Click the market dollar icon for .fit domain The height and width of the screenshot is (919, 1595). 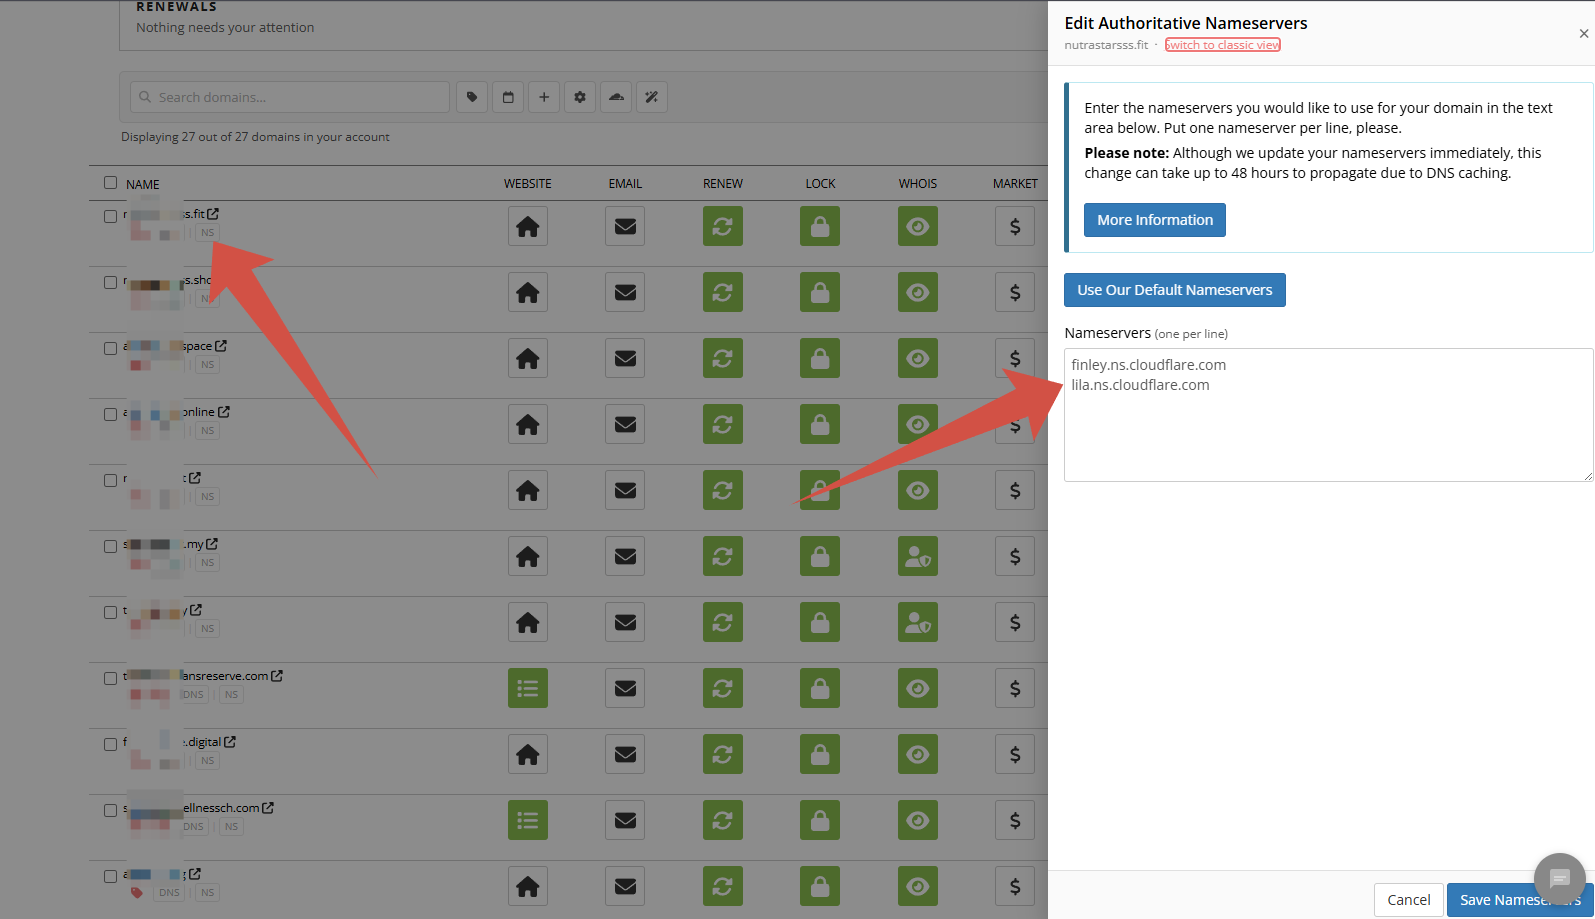(1015, 226)
